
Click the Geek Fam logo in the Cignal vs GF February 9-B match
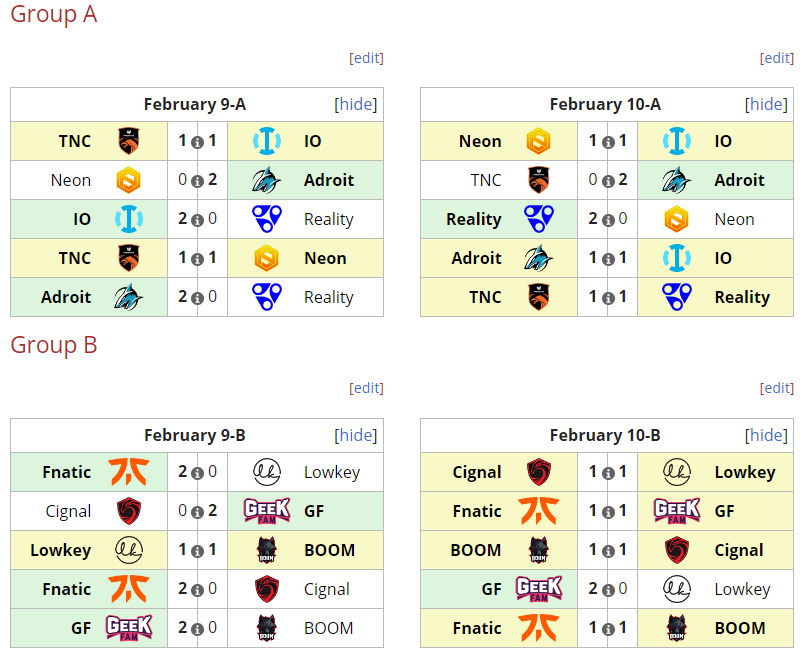pos(267,511)
